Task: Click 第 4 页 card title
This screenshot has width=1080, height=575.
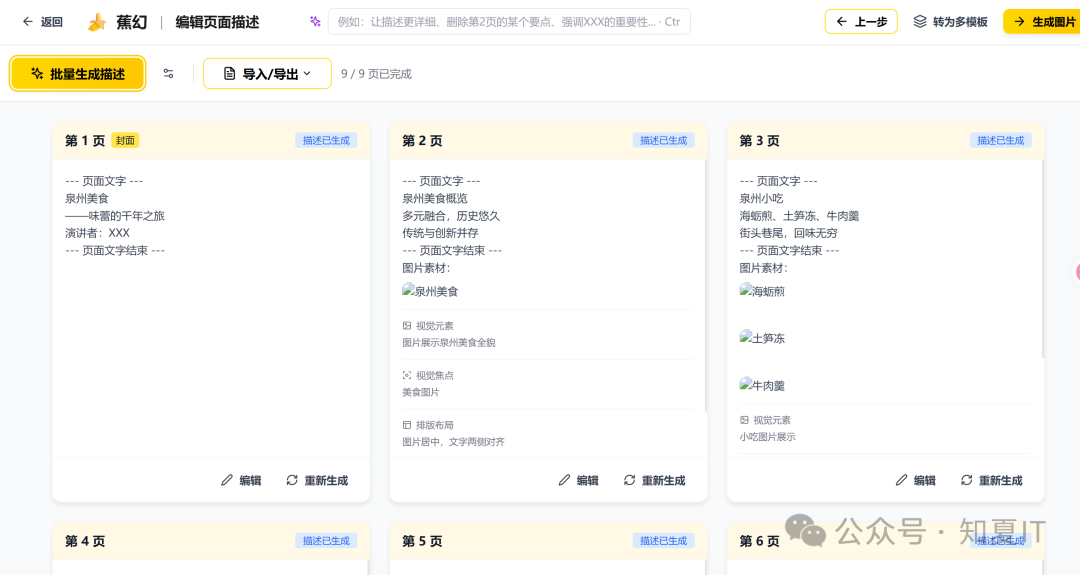Action: click(x=85, y=541)
